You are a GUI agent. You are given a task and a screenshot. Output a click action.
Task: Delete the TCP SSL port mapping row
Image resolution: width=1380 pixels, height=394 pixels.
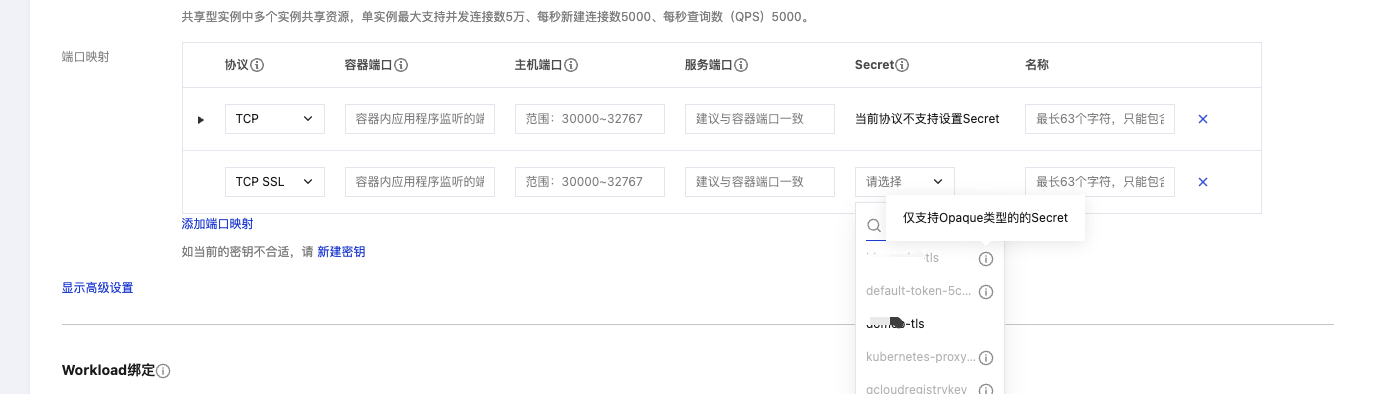click(x=1203, y=182)
